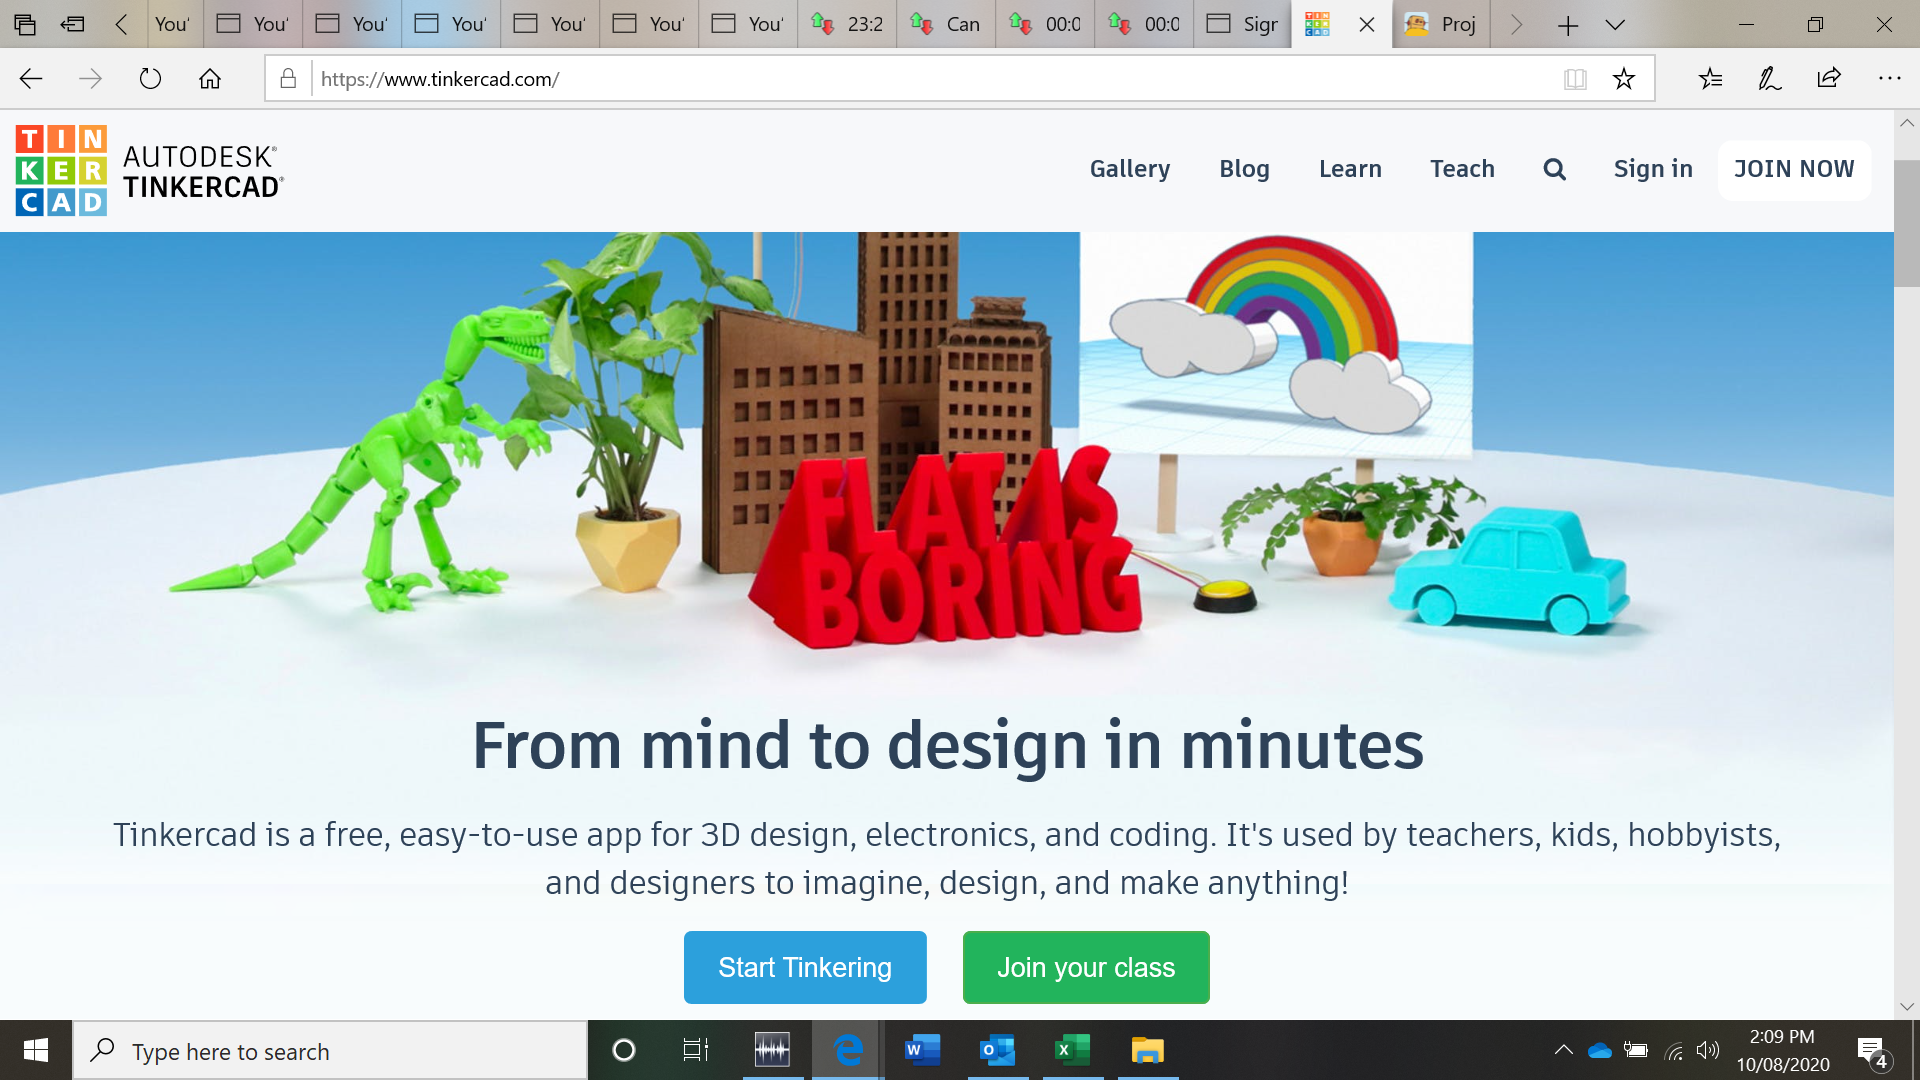Click the vertical scrollbar thumb
The height and width of the screenshot is (1080, 1920).
tap(1907, 222)
